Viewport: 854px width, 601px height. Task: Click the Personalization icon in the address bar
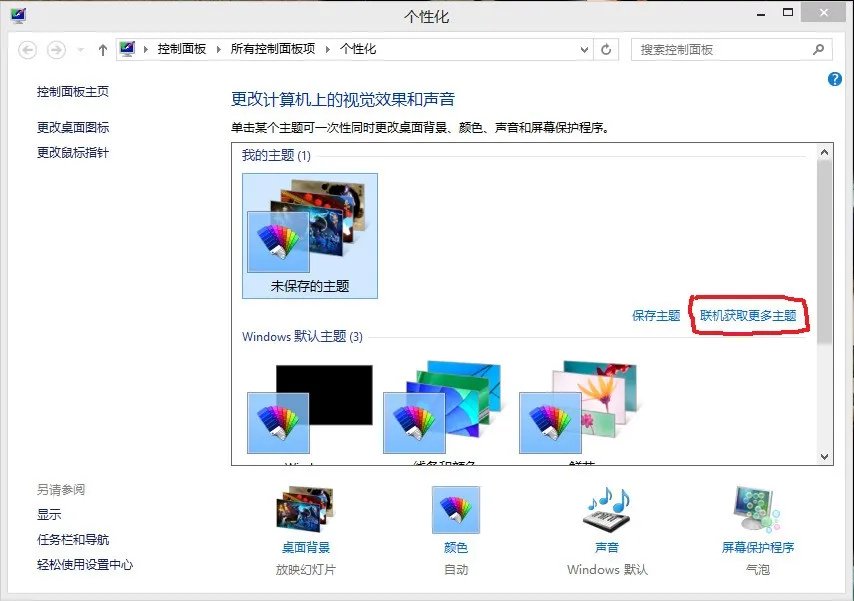(128, 47)
